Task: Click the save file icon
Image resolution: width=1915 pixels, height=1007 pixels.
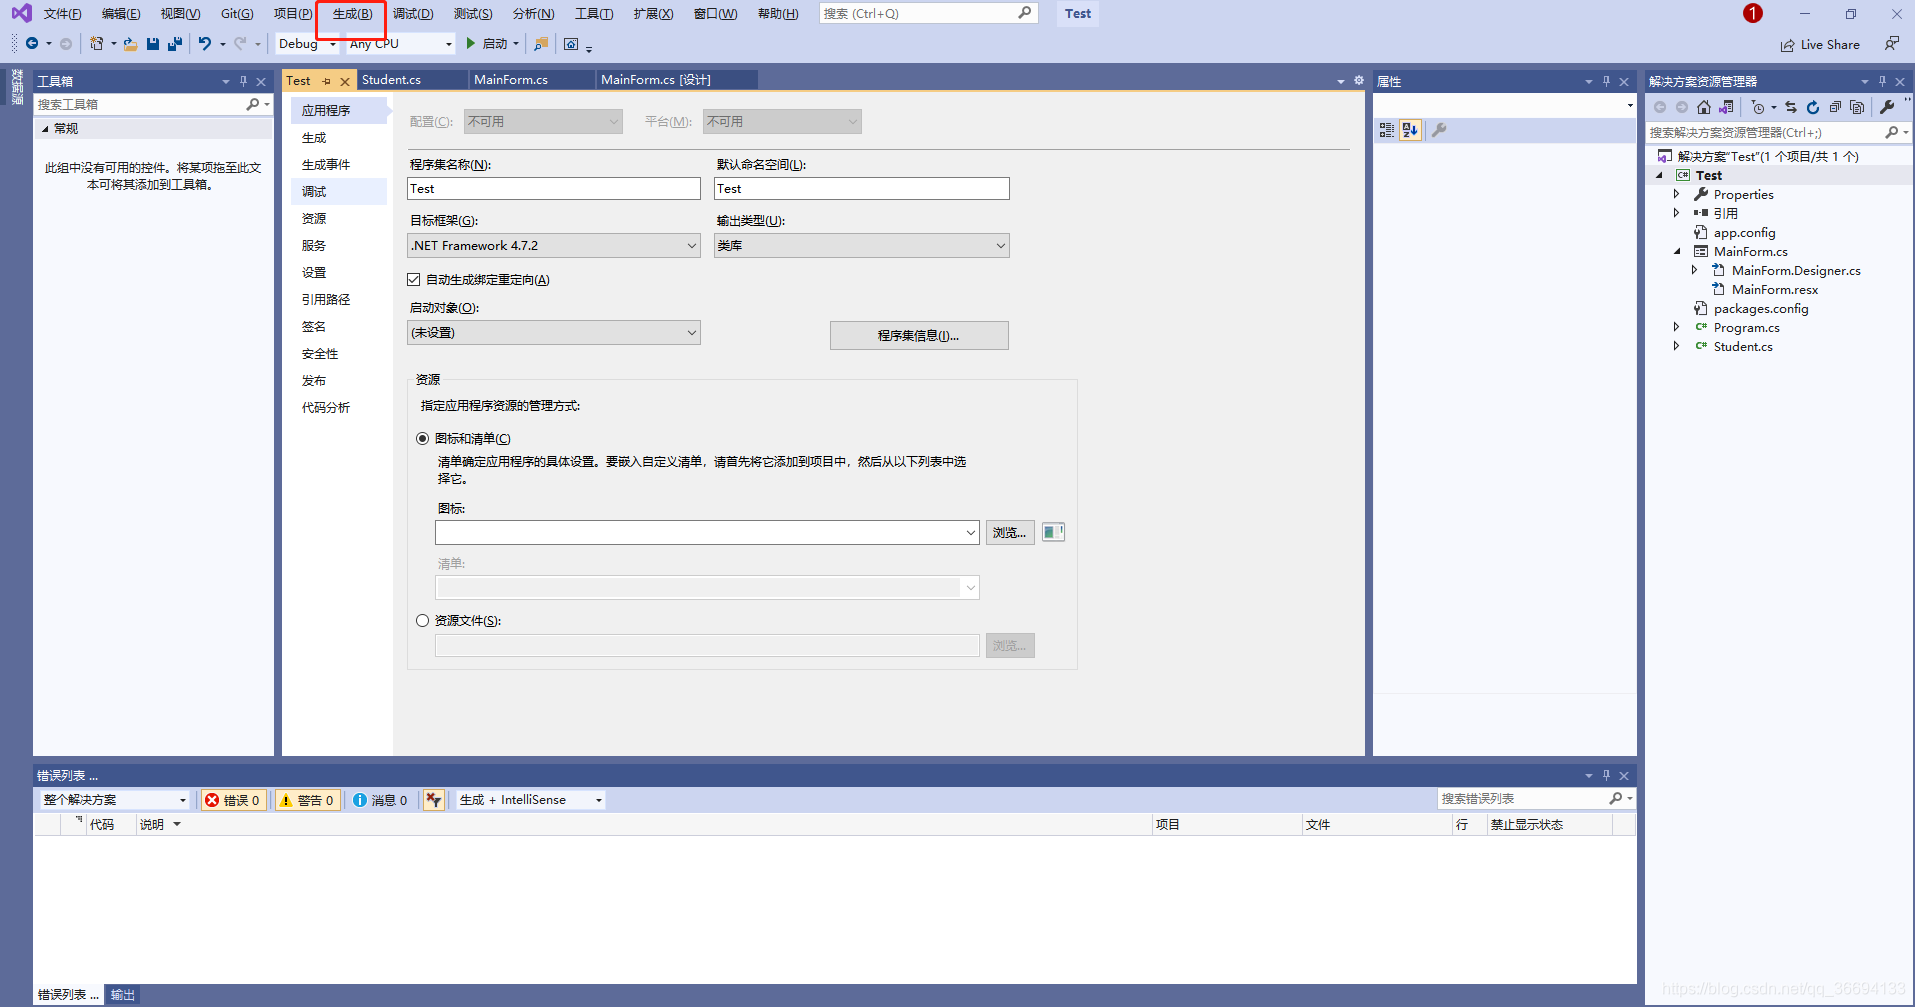Action: pyautogui.click(x=153, y=43)
